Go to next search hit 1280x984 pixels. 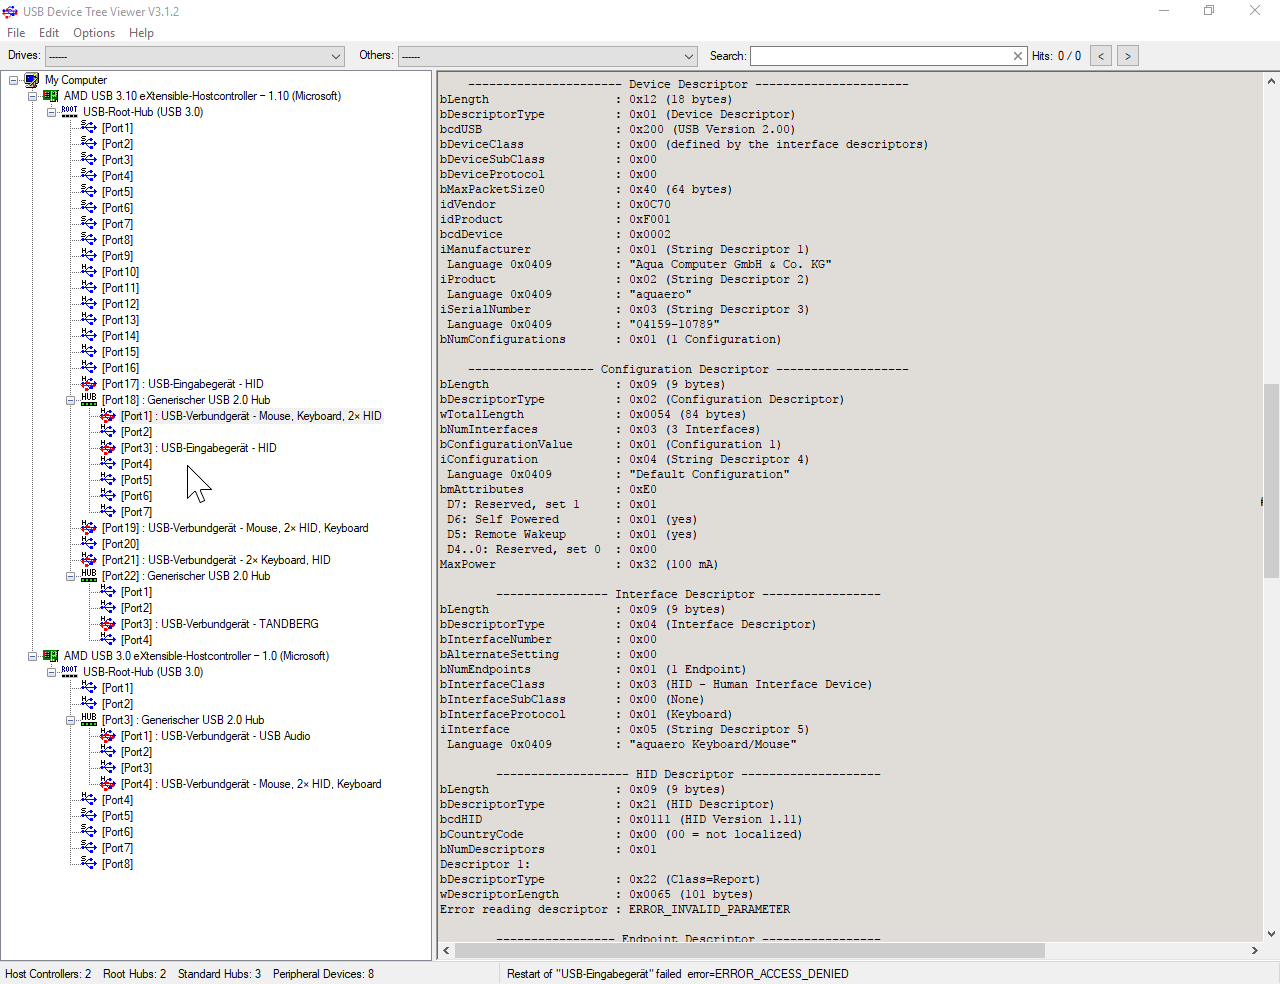point(1128,56)
